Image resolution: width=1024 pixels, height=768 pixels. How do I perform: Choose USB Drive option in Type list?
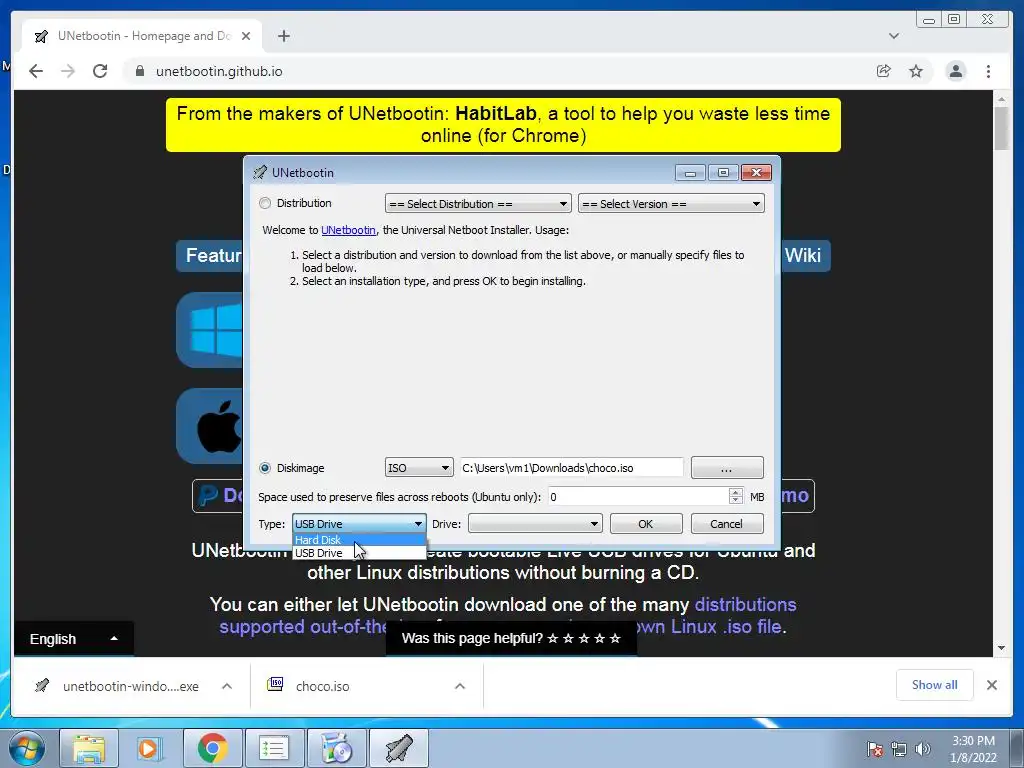[359, 552]
